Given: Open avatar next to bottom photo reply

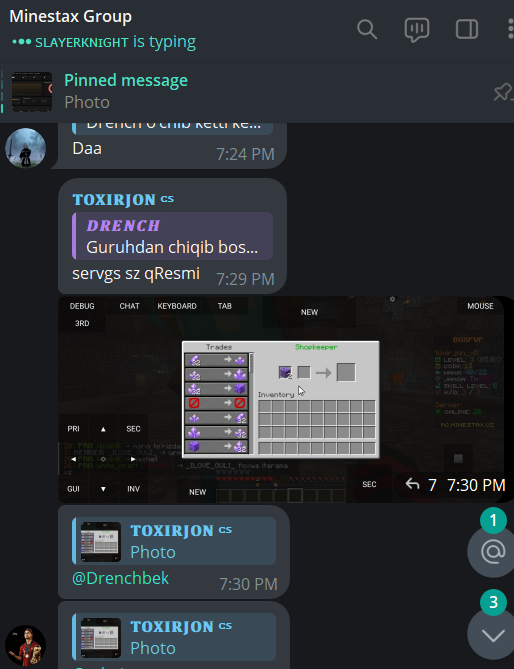Looking at the screenshot, I should point(26,646).
